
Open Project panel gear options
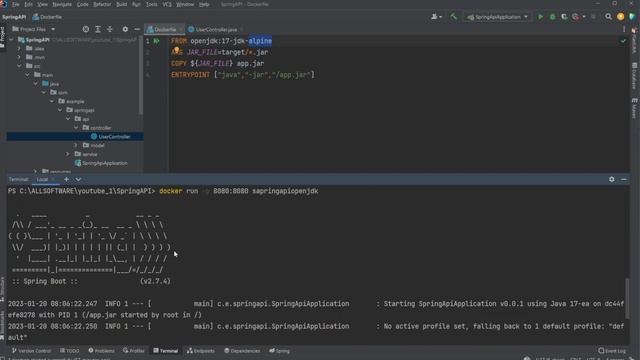pos(125,29)
